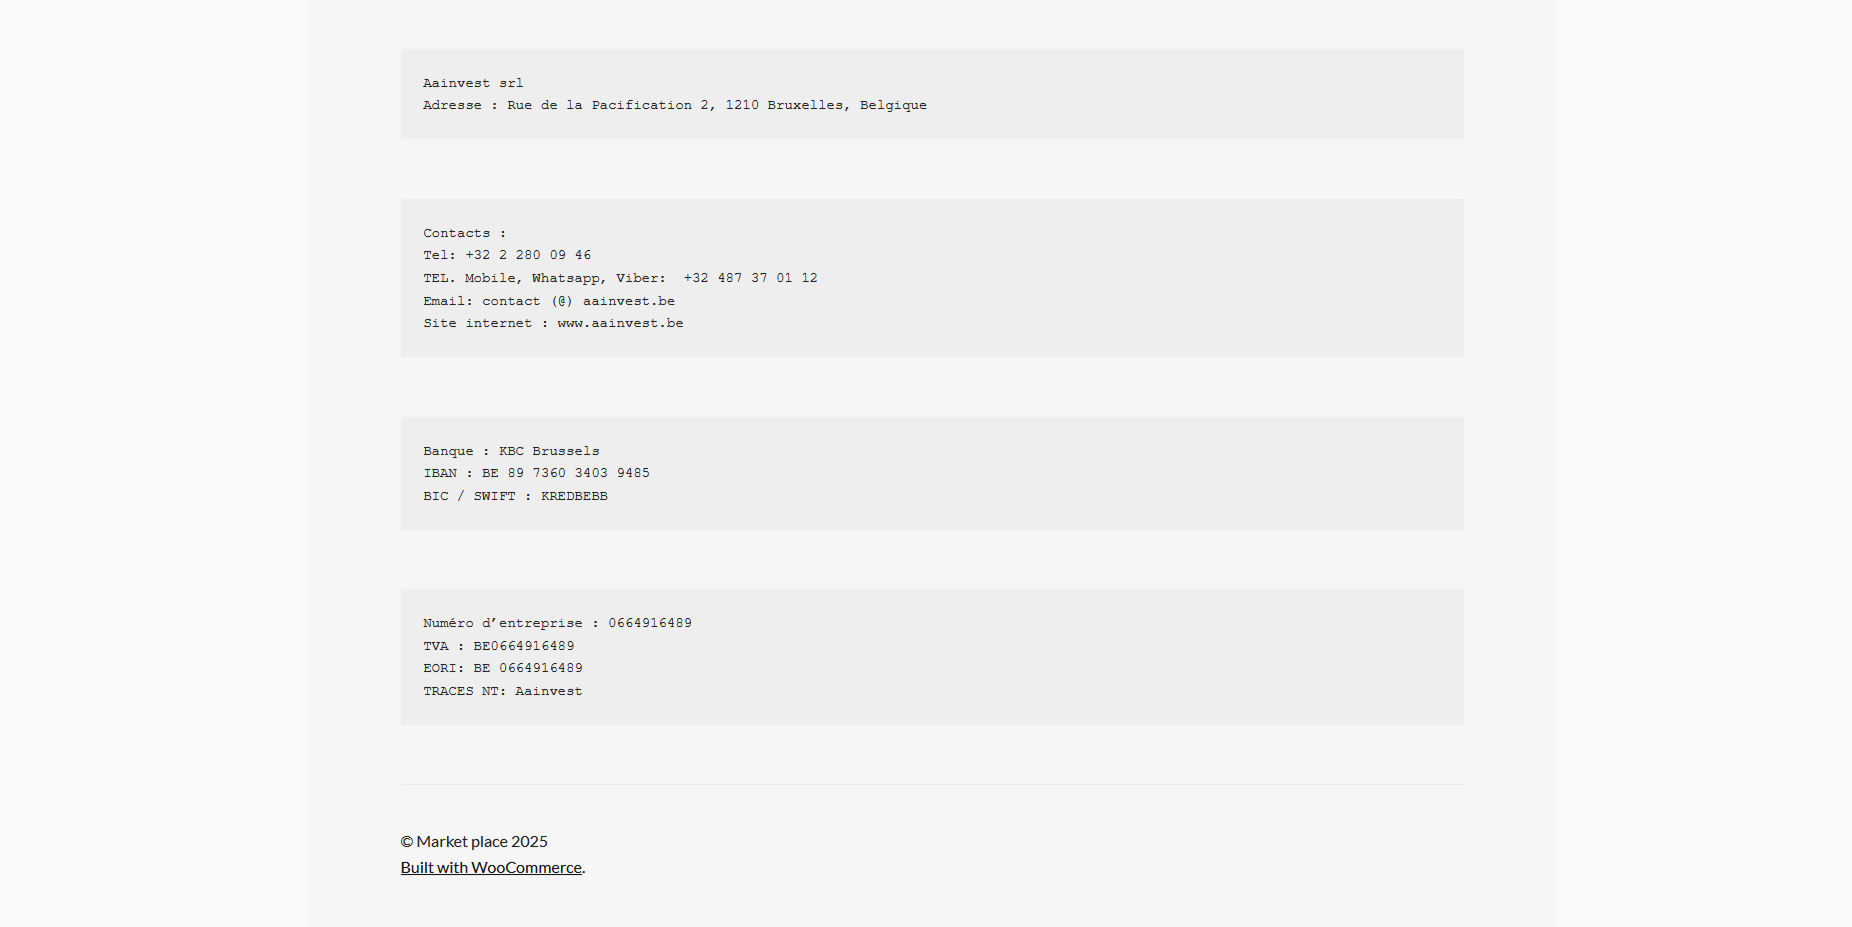Click the Site internet label

click(477, 323)
